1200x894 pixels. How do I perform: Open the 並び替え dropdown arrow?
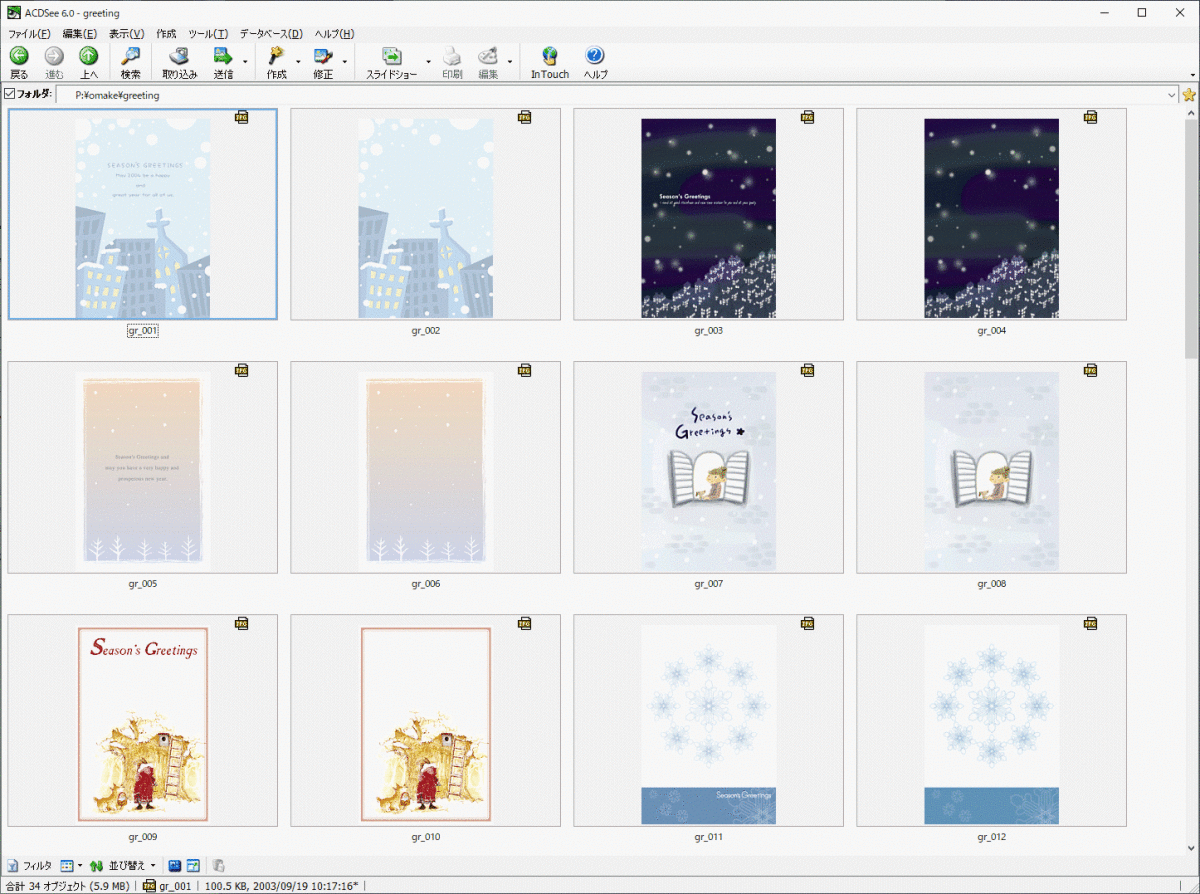point(153,865)
